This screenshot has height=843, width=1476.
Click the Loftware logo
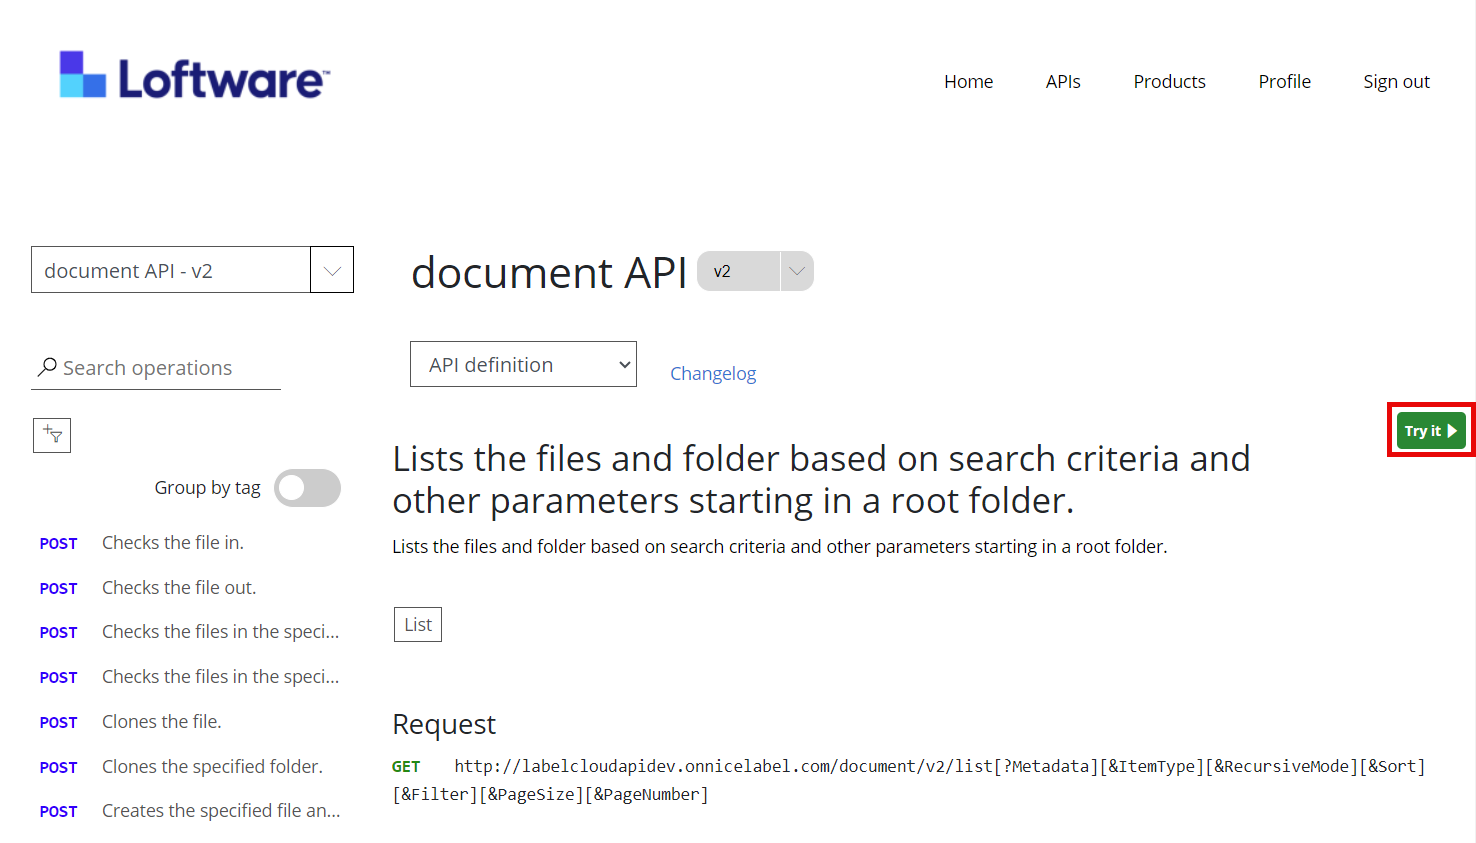coord(195,76)
